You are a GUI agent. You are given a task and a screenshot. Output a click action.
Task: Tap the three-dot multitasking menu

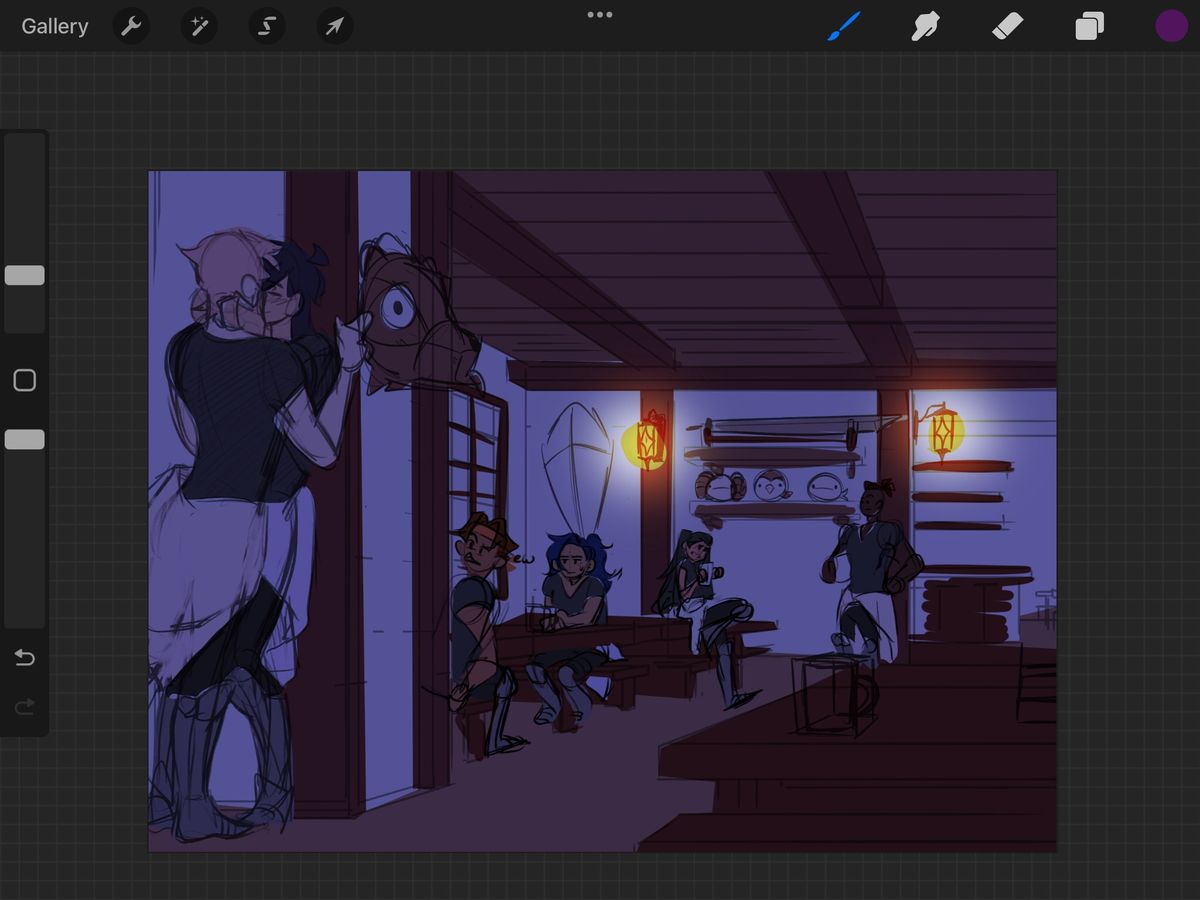[x=600, y=15]
